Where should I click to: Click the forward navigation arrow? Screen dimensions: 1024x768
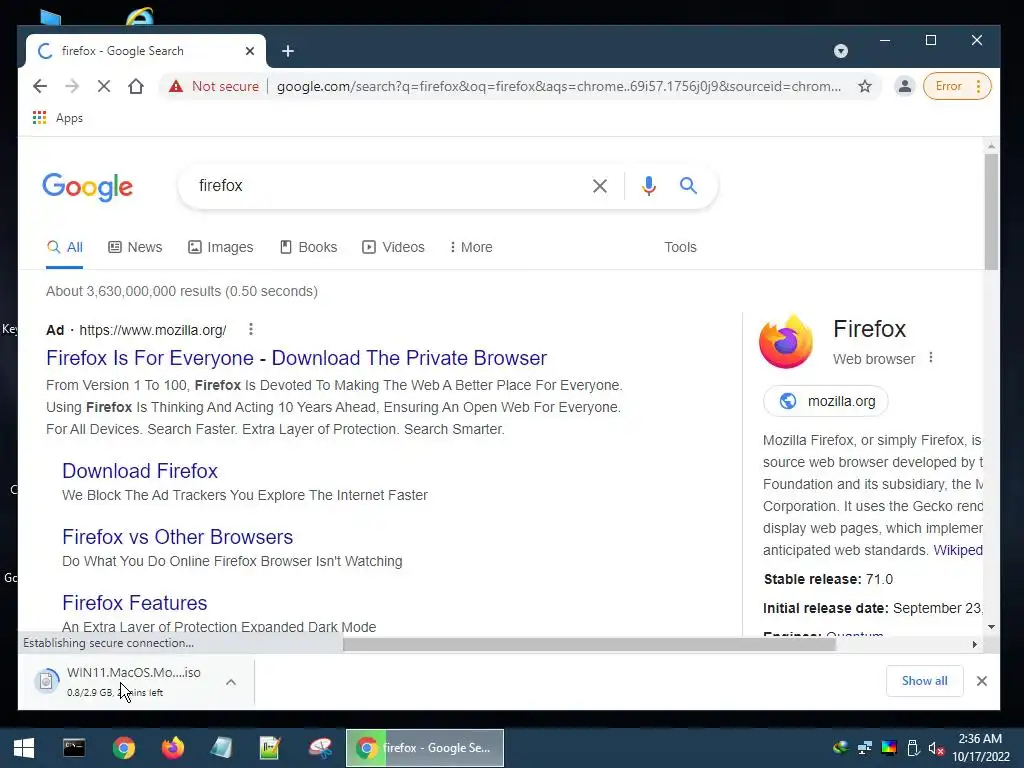point(72,86)
